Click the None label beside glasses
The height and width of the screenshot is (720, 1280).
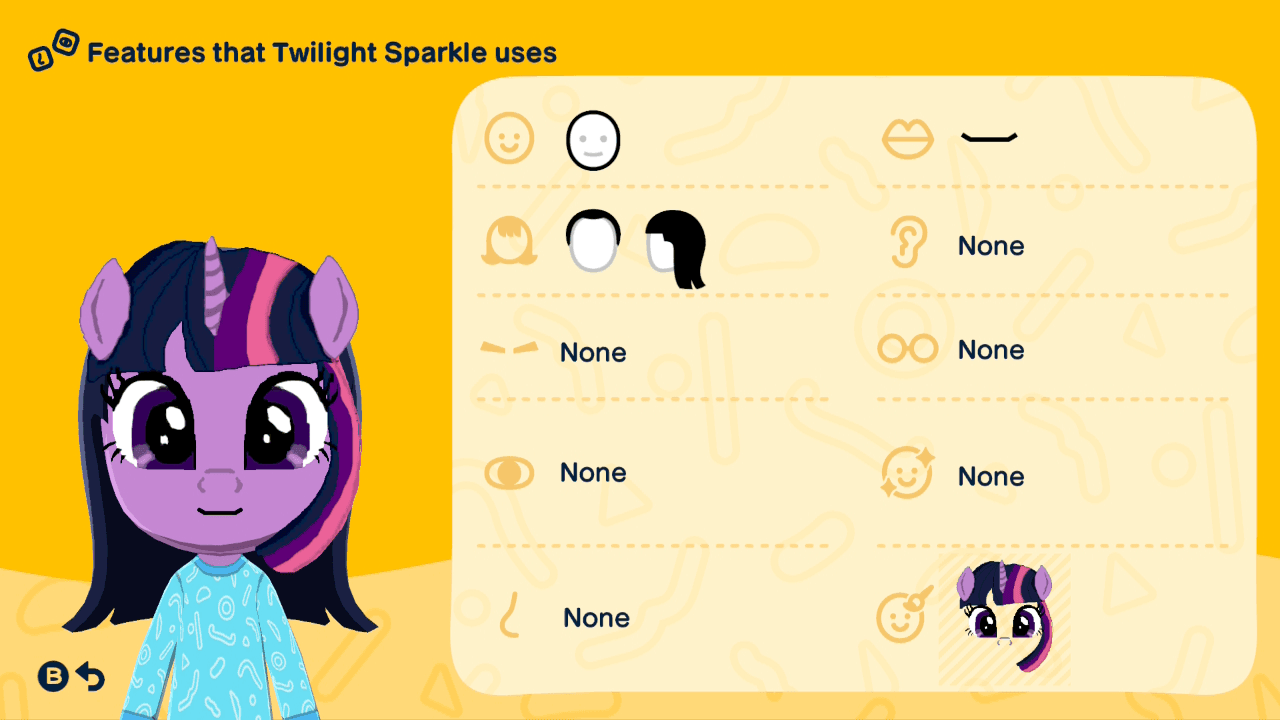[x=991, y=350]
